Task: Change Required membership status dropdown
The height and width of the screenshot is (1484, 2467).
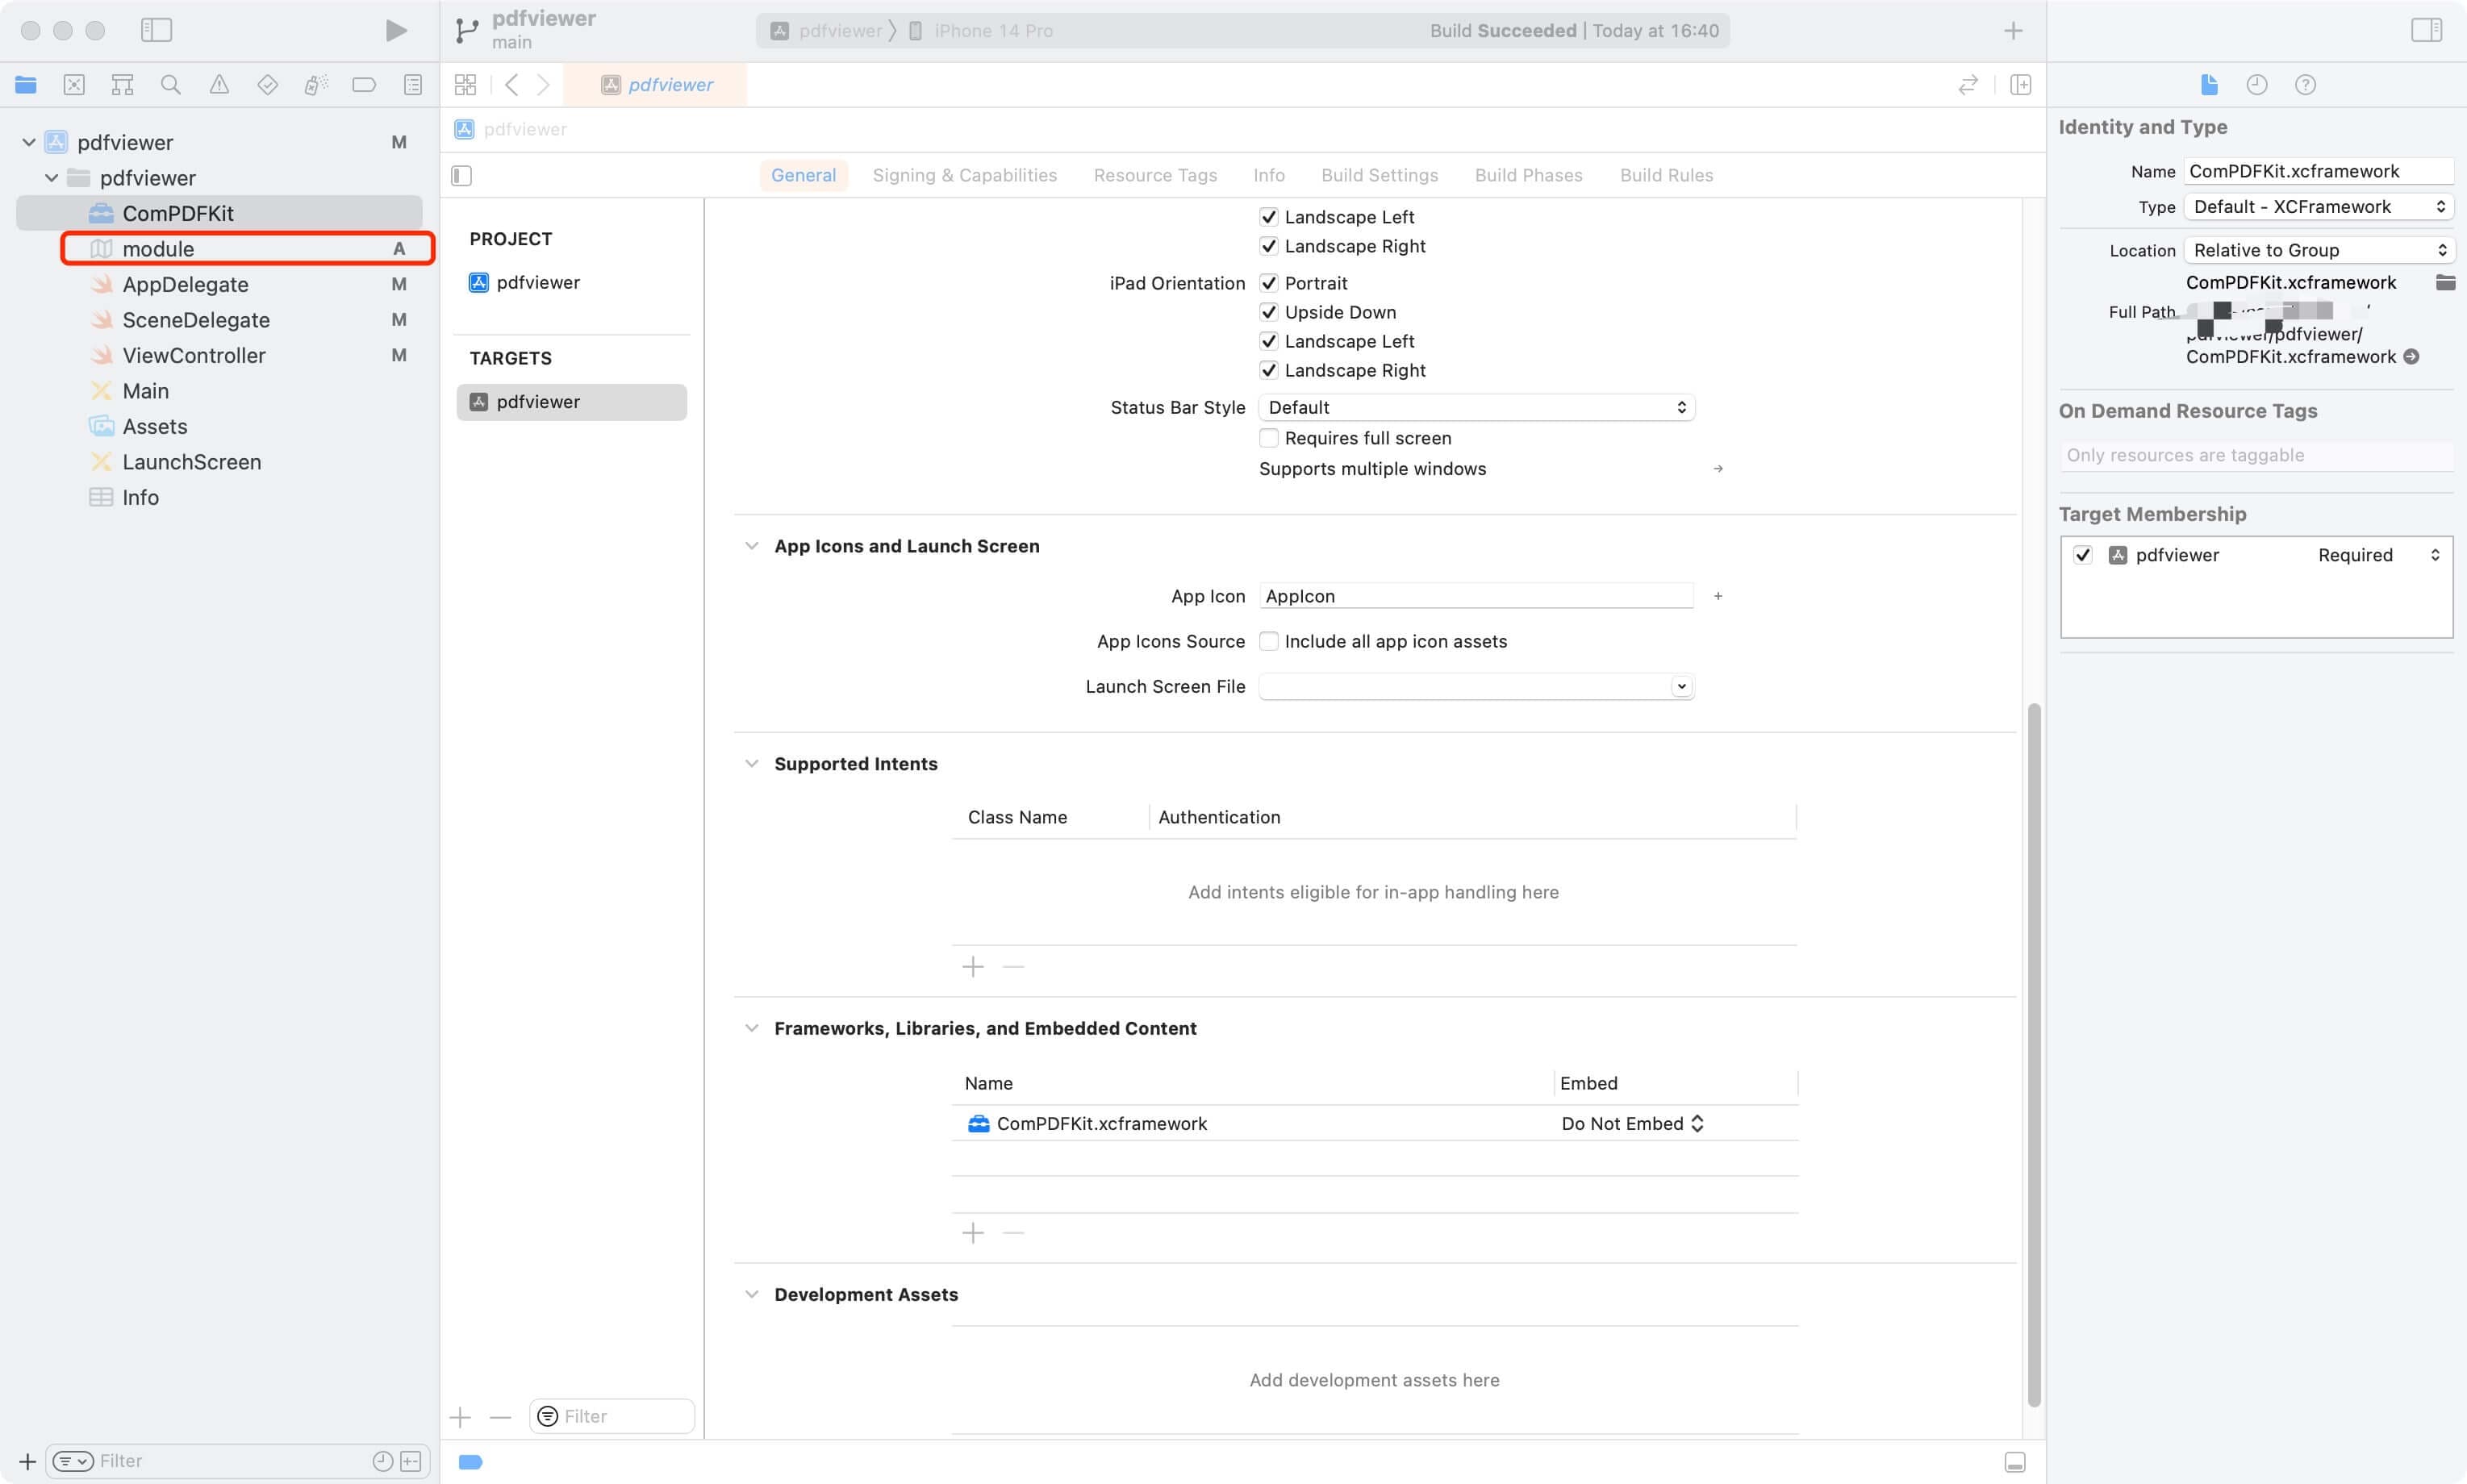Action: coord(2379,555)
